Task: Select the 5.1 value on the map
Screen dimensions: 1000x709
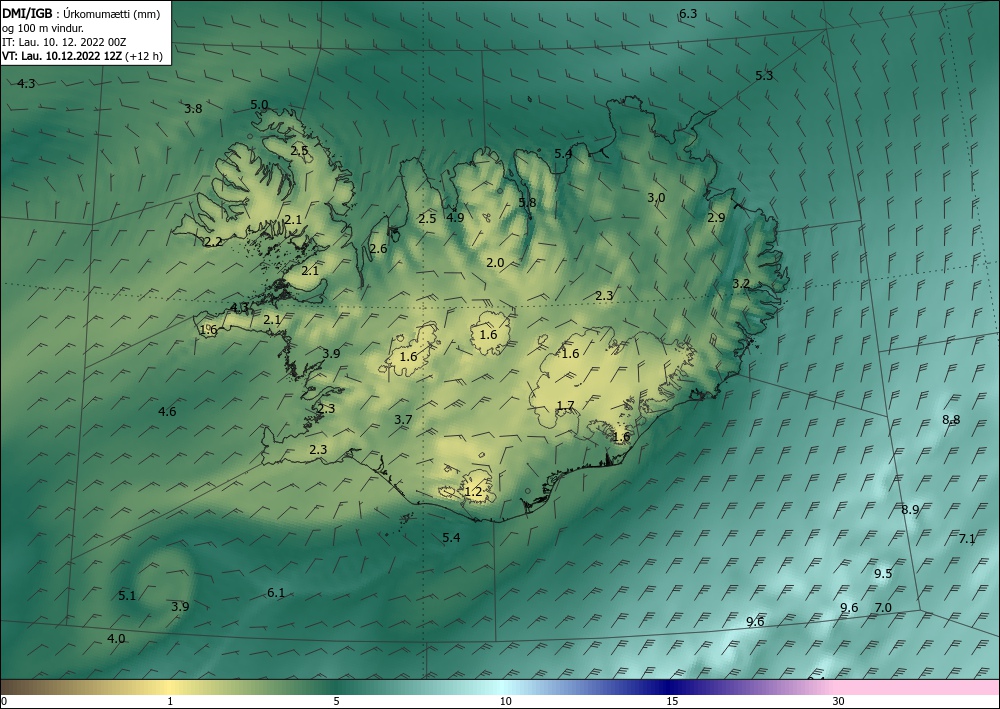Action: [x=127, y=596]
